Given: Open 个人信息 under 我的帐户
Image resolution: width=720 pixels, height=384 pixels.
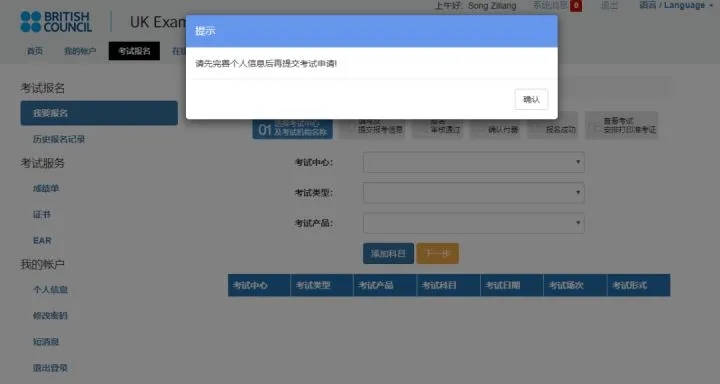Looking at the screenshot, I should tap(50, 289).
